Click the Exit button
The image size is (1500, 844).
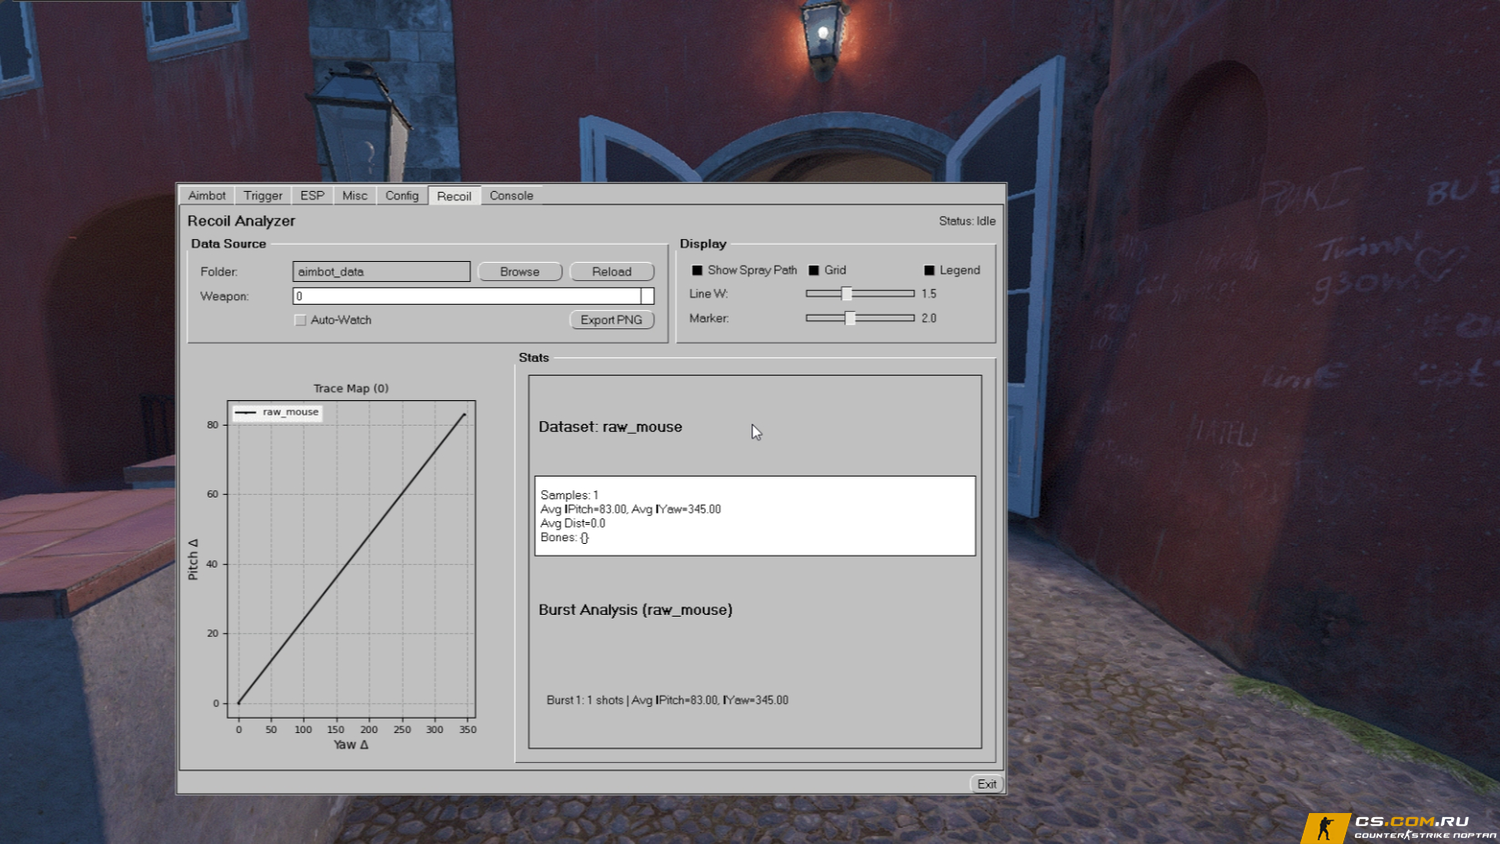pyautogui.click(x=986, y=784)
